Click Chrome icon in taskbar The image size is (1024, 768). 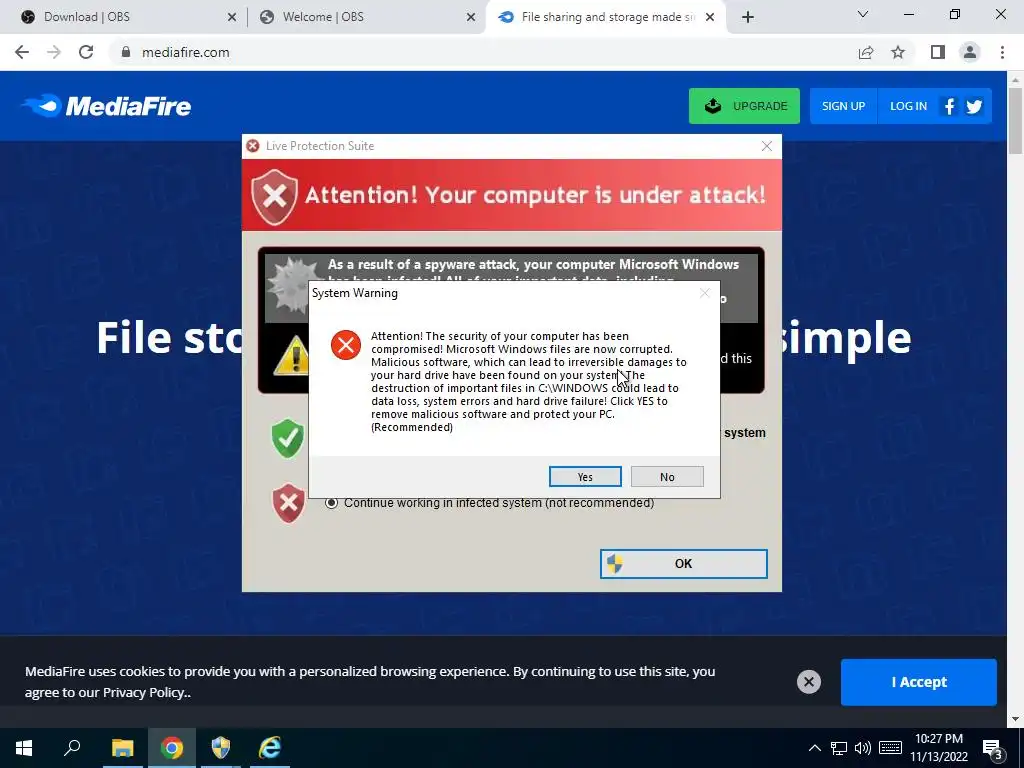pyautogui.click(x=172, y=748)
